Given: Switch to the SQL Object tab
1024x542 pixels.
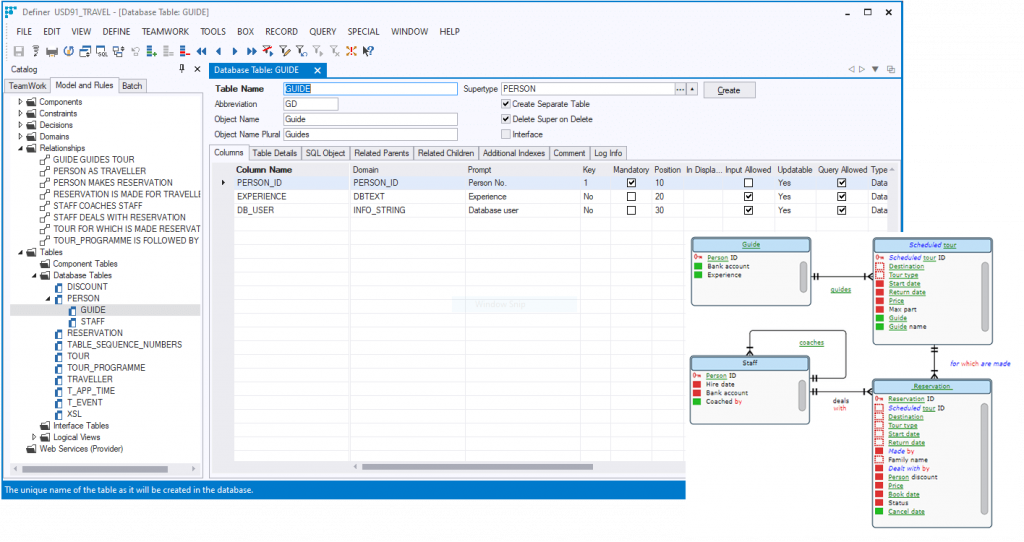Looking at the screenshot, I should coord(326,153).
